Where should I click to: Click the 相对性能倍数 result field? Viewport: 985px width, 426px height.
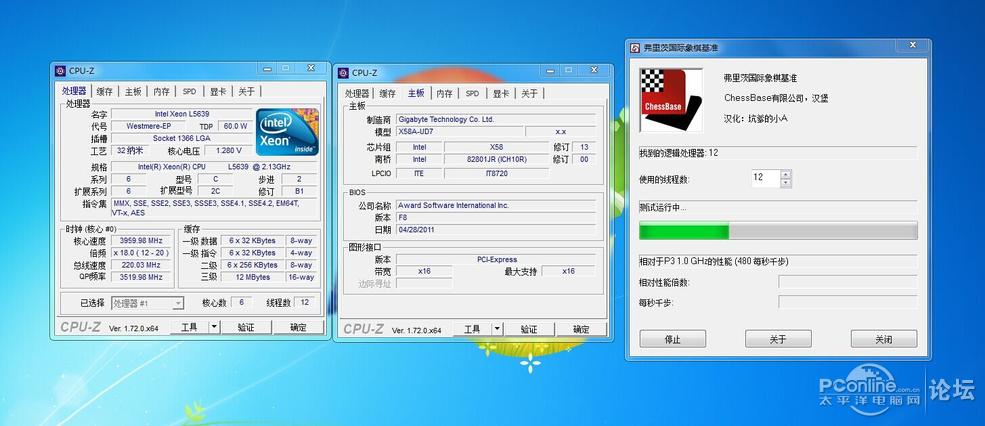(848, 282)
